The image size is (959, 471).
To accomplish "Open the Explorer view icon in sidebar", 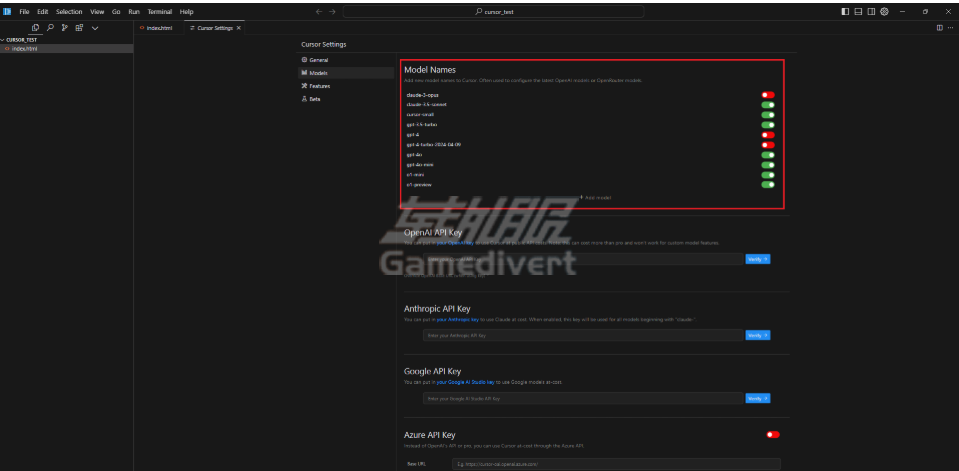I will [x=36, y=28].
